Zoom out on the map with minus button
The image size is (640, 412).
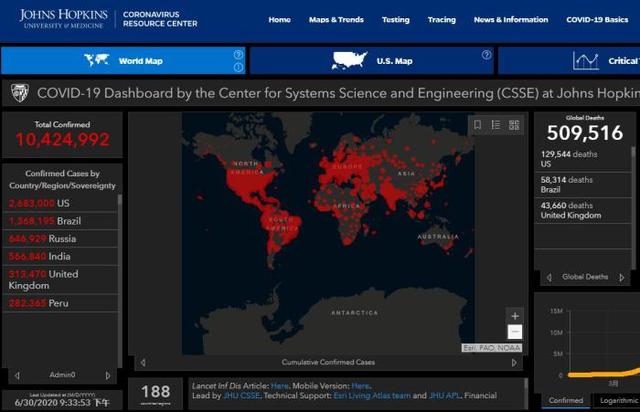(514, 332)
